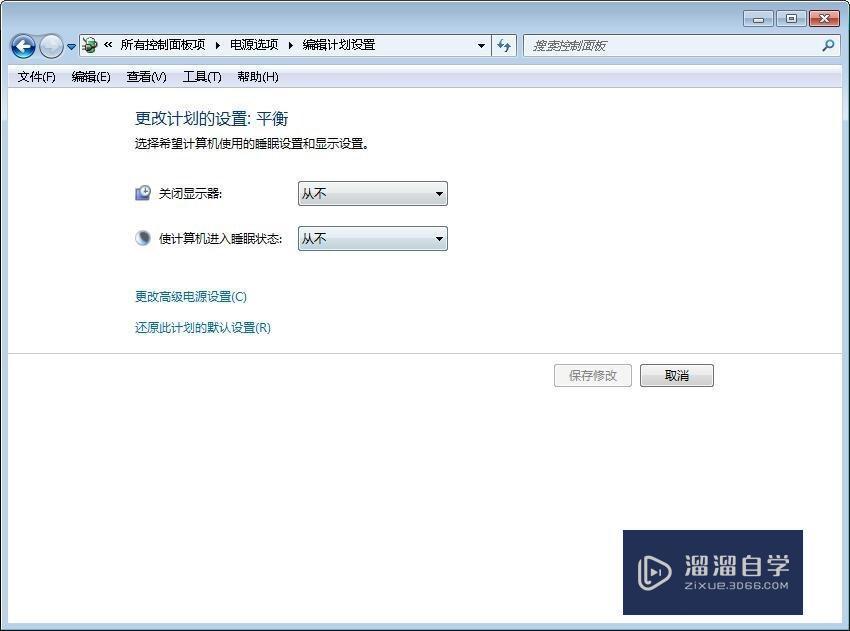Click the Back navigation arrow

pyautogui.click(x=22, y=45)
